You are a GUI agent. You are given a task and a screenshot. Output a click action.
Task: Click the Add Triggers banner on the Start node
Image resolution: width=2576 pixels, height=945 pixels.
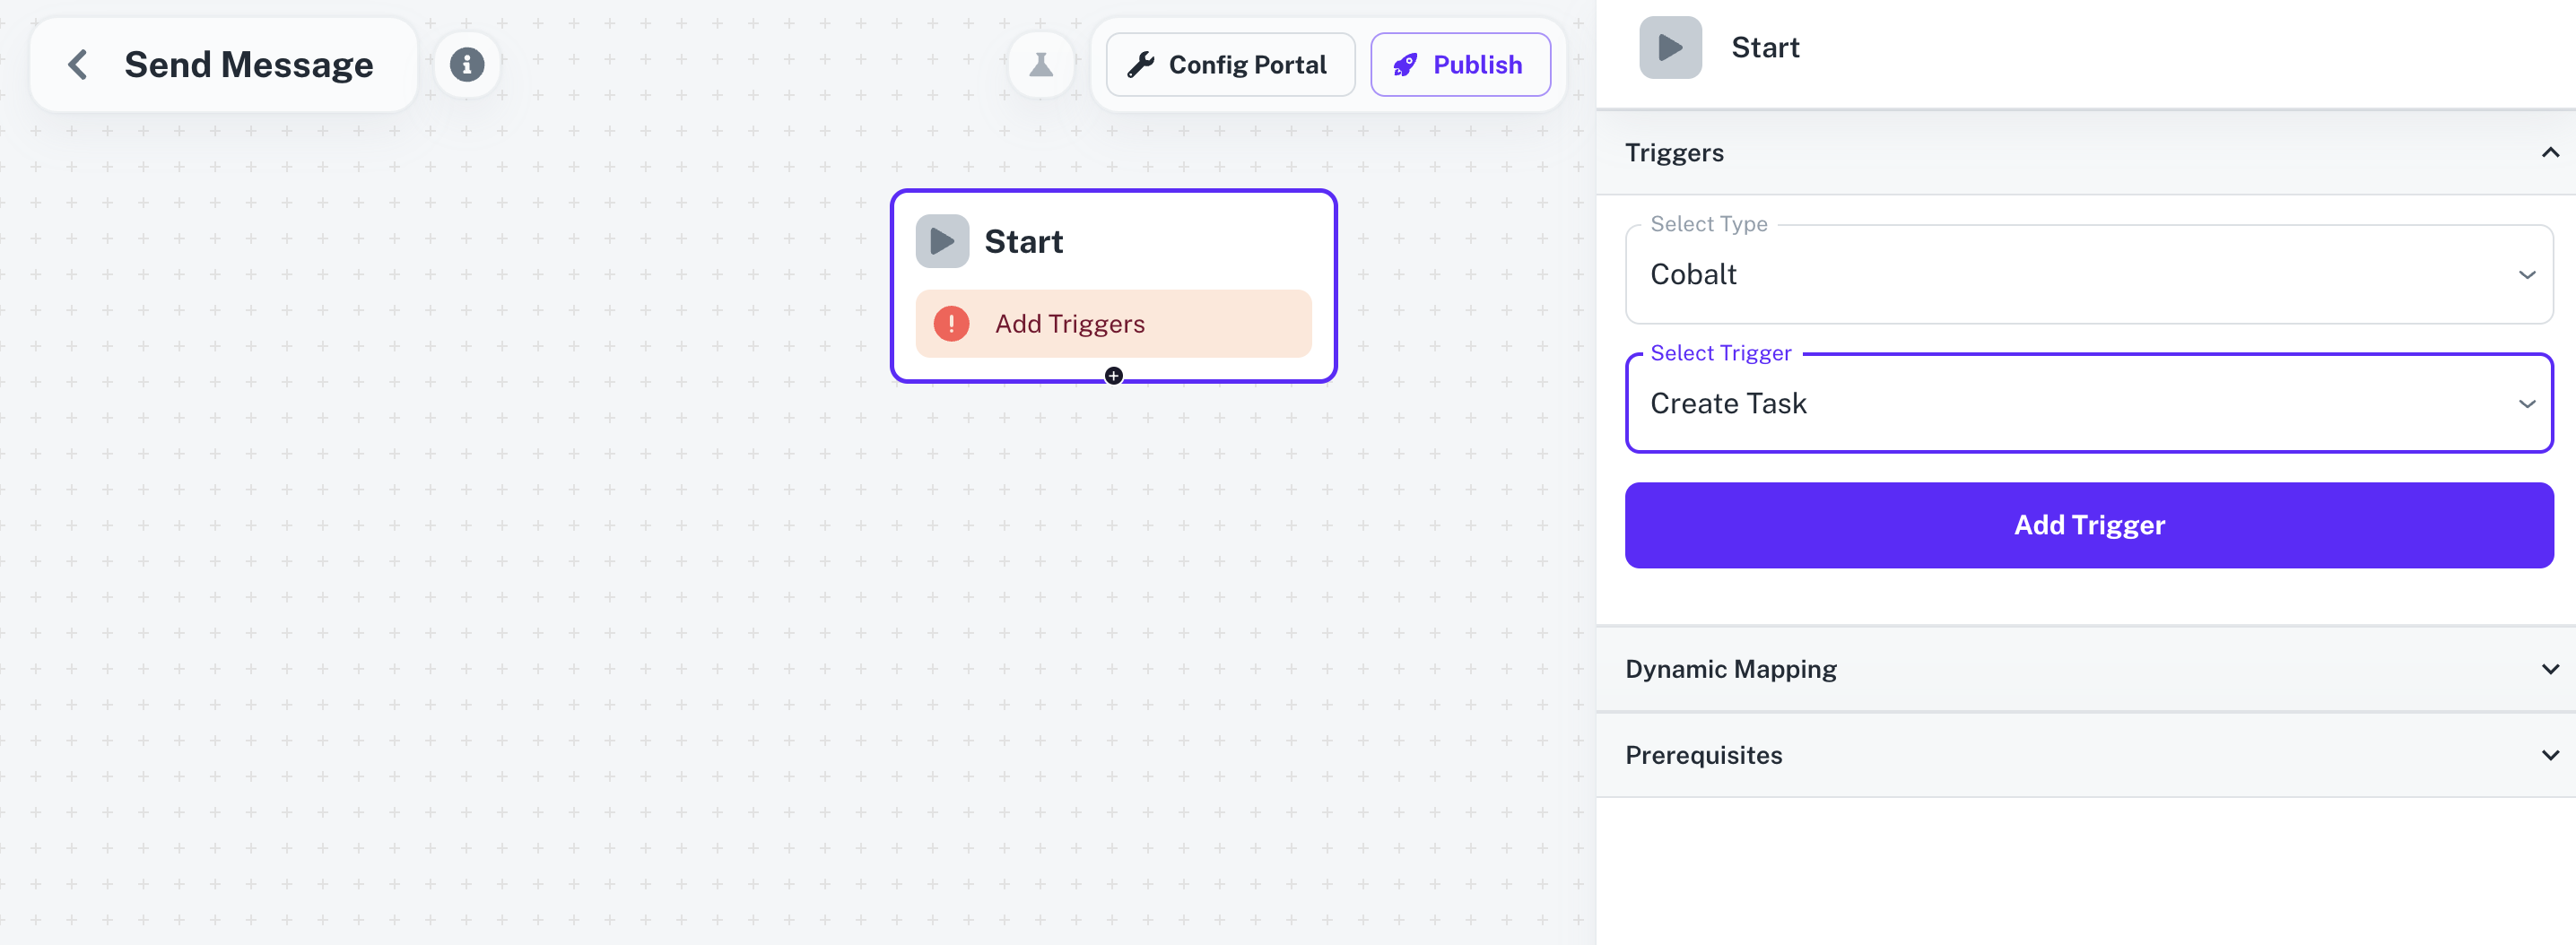[x=1113, y=323]
